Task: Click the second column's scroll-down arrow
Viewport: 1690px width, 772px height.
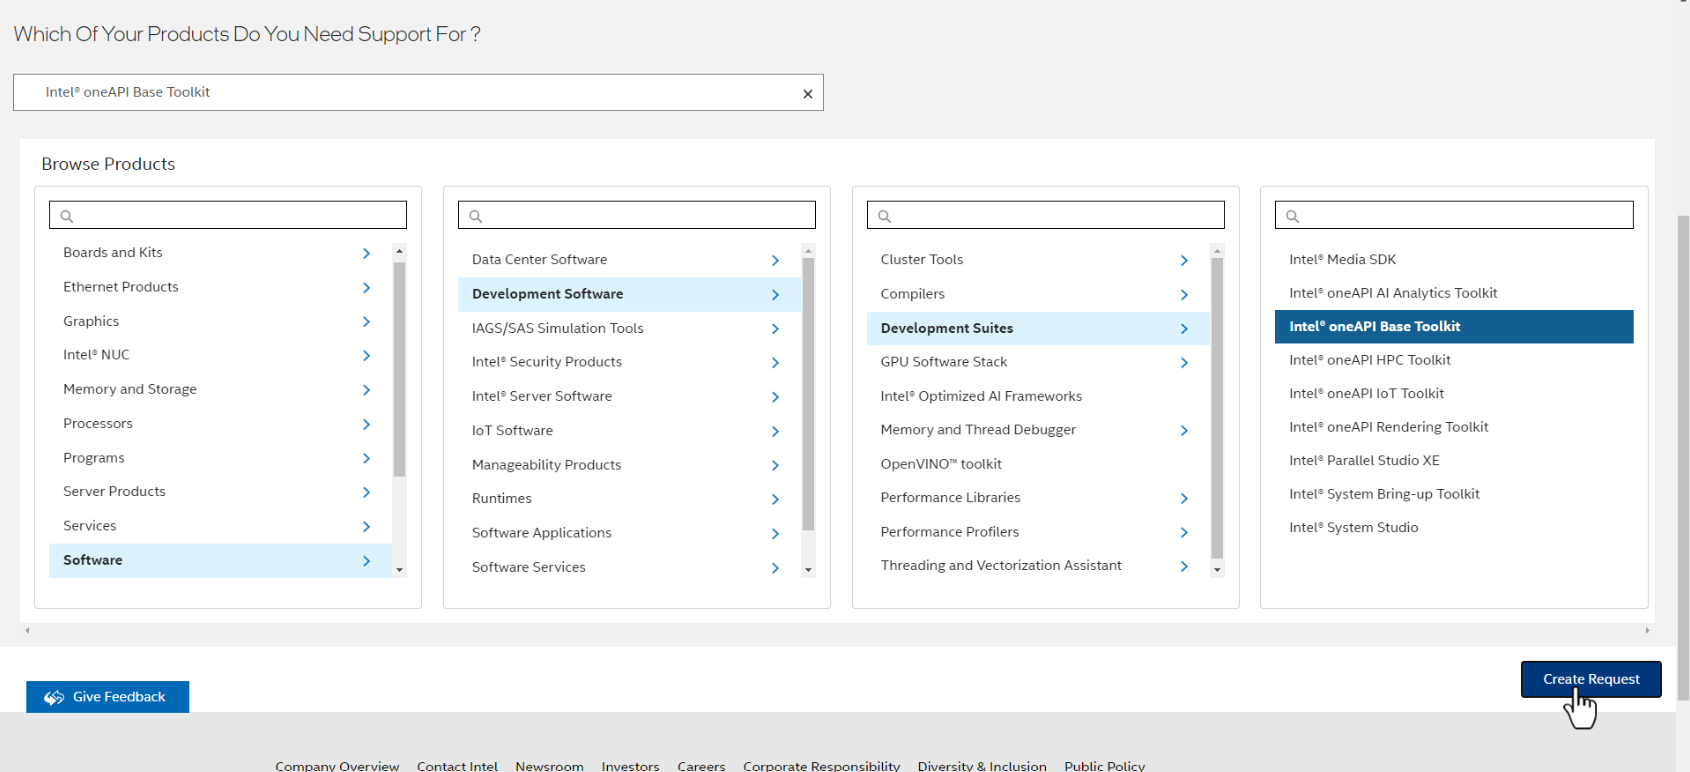Action: (808, 570)
